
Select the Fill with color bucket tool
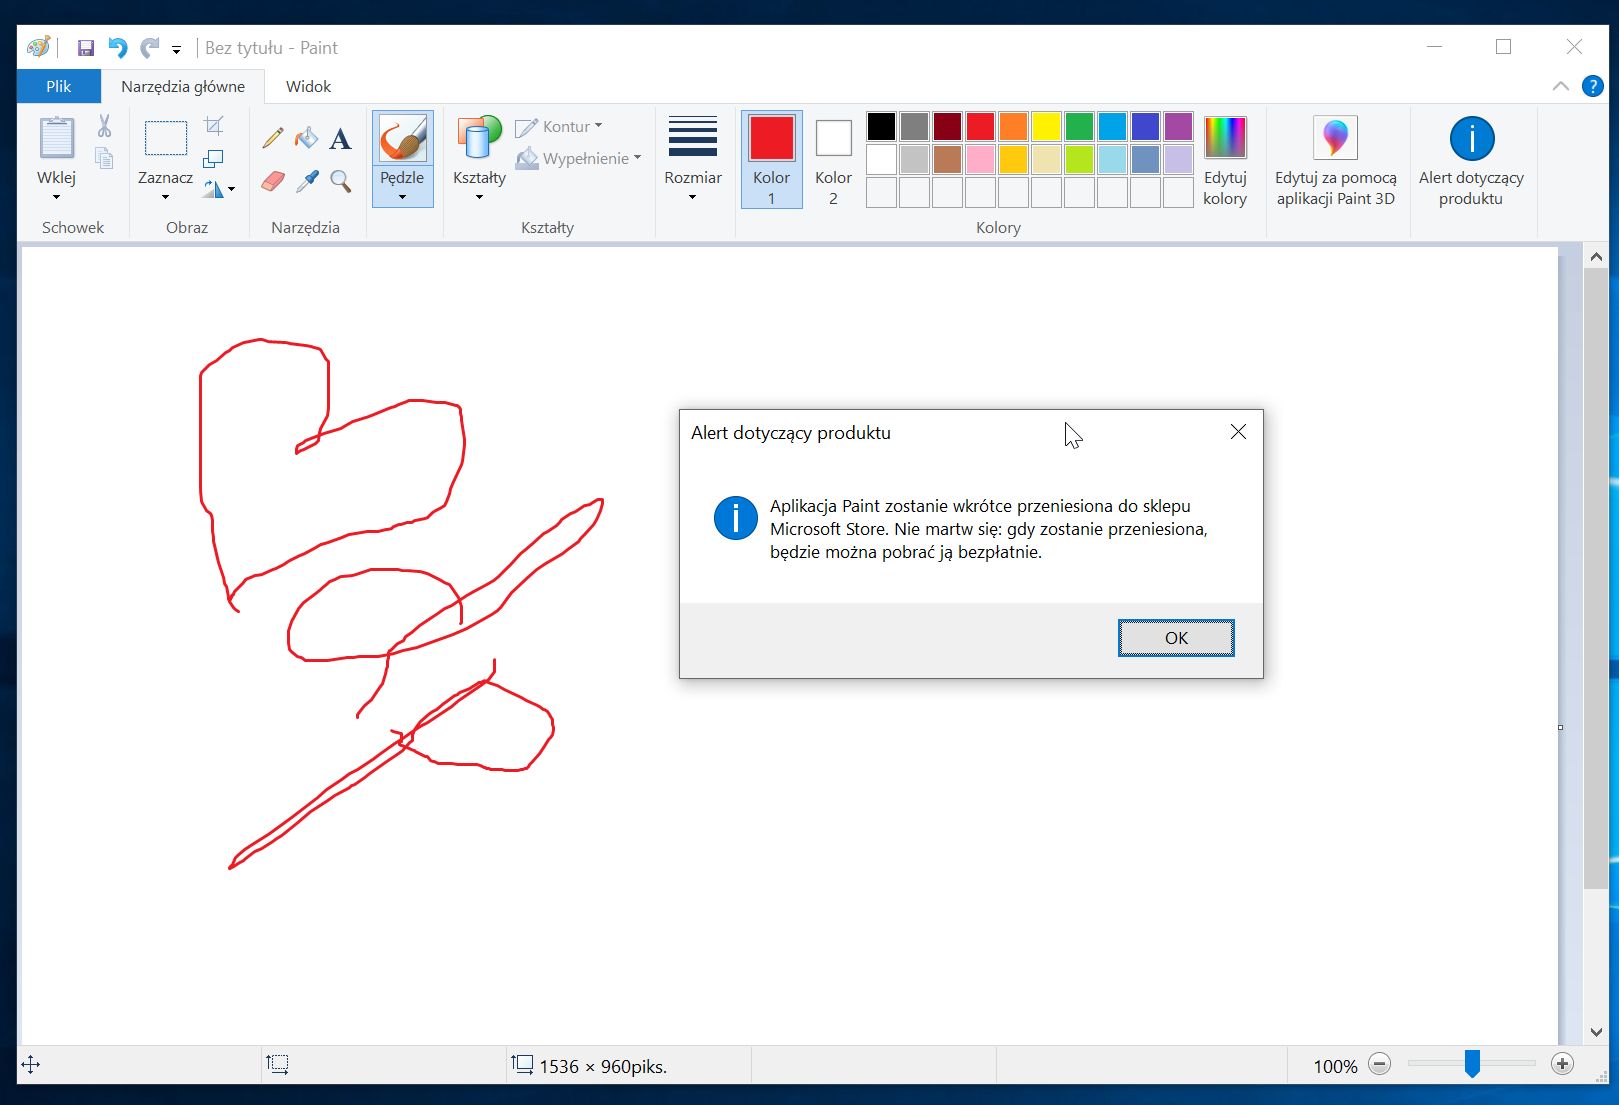[306, 138]
